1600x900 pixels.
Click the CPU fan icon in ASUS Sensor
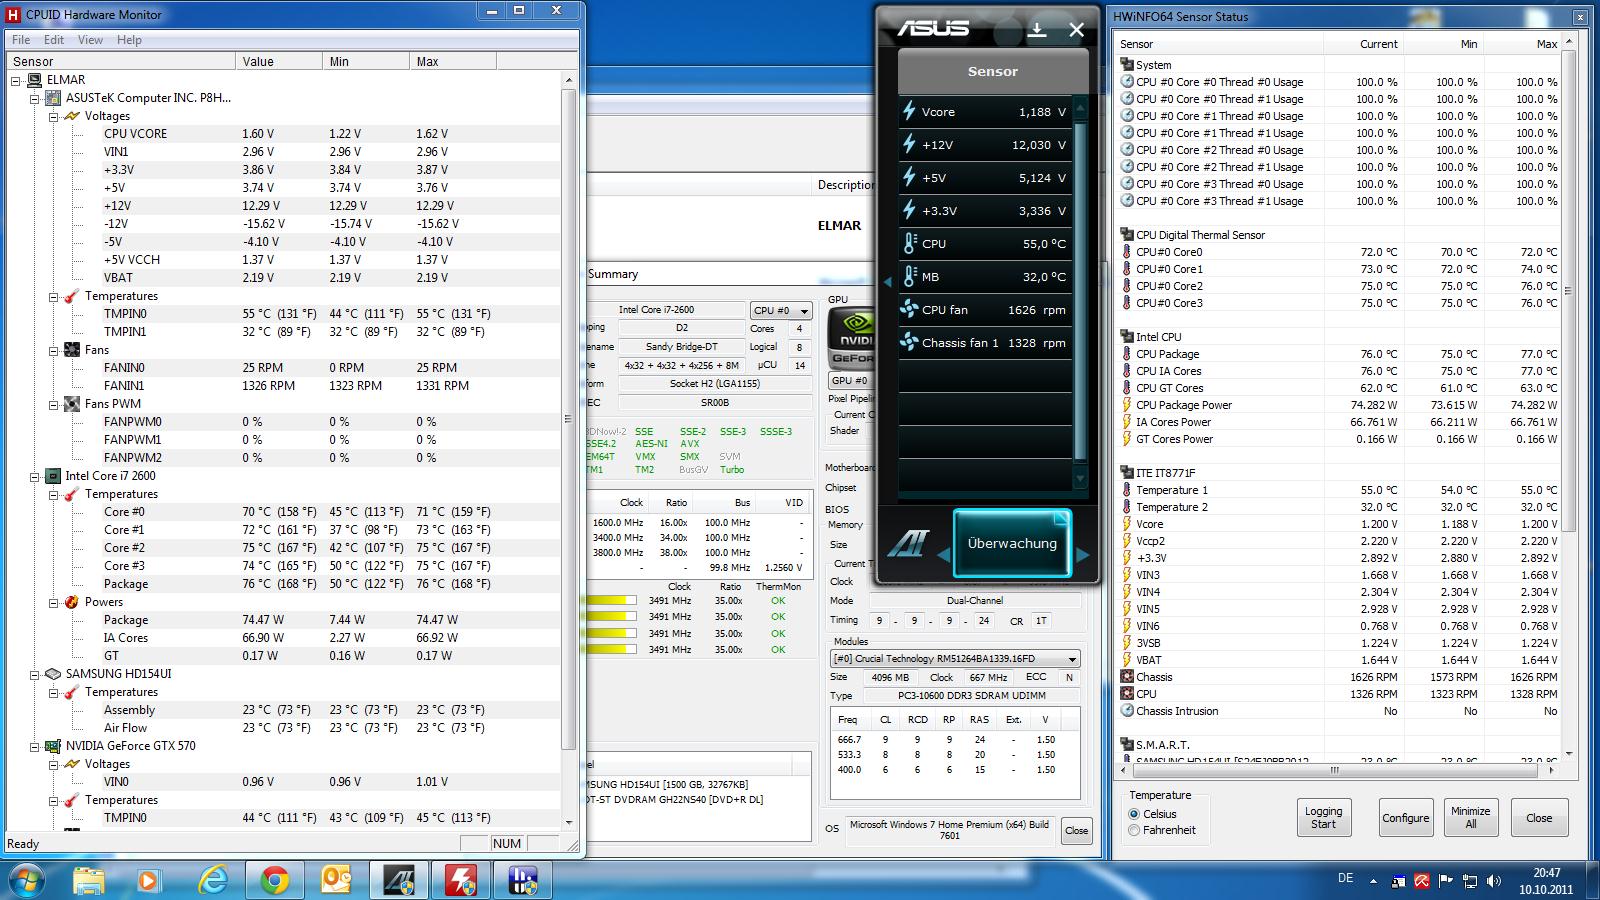click(x=909, y=310)
